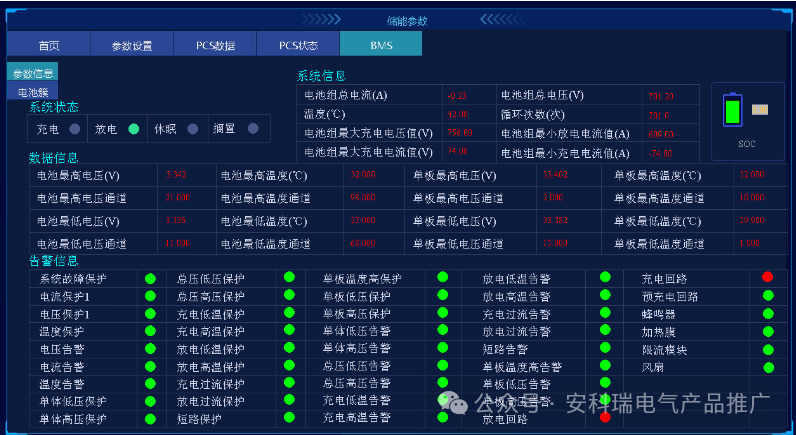Click the 系统故障保护 alarm light

[x=150, y=279]
